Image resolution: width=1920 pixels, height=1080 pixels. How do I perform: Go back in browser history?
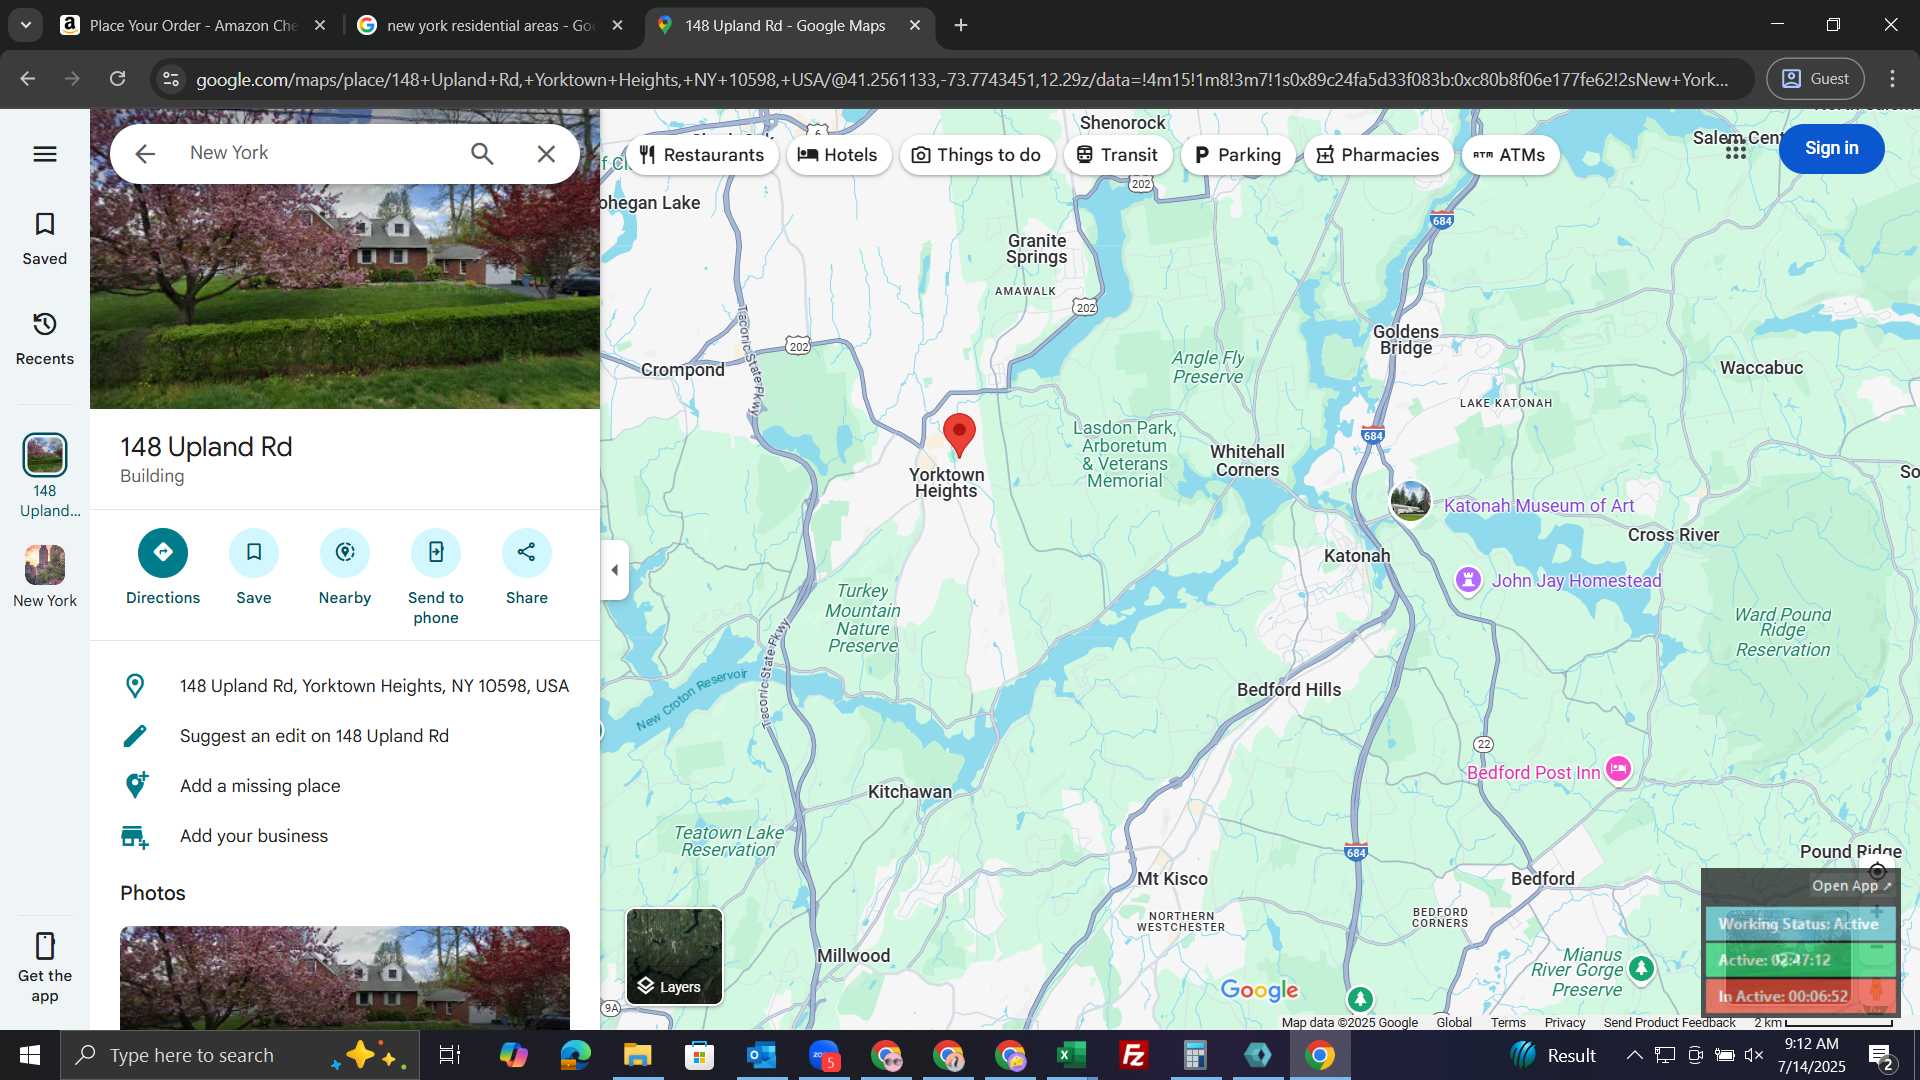(x=28, y=79)
